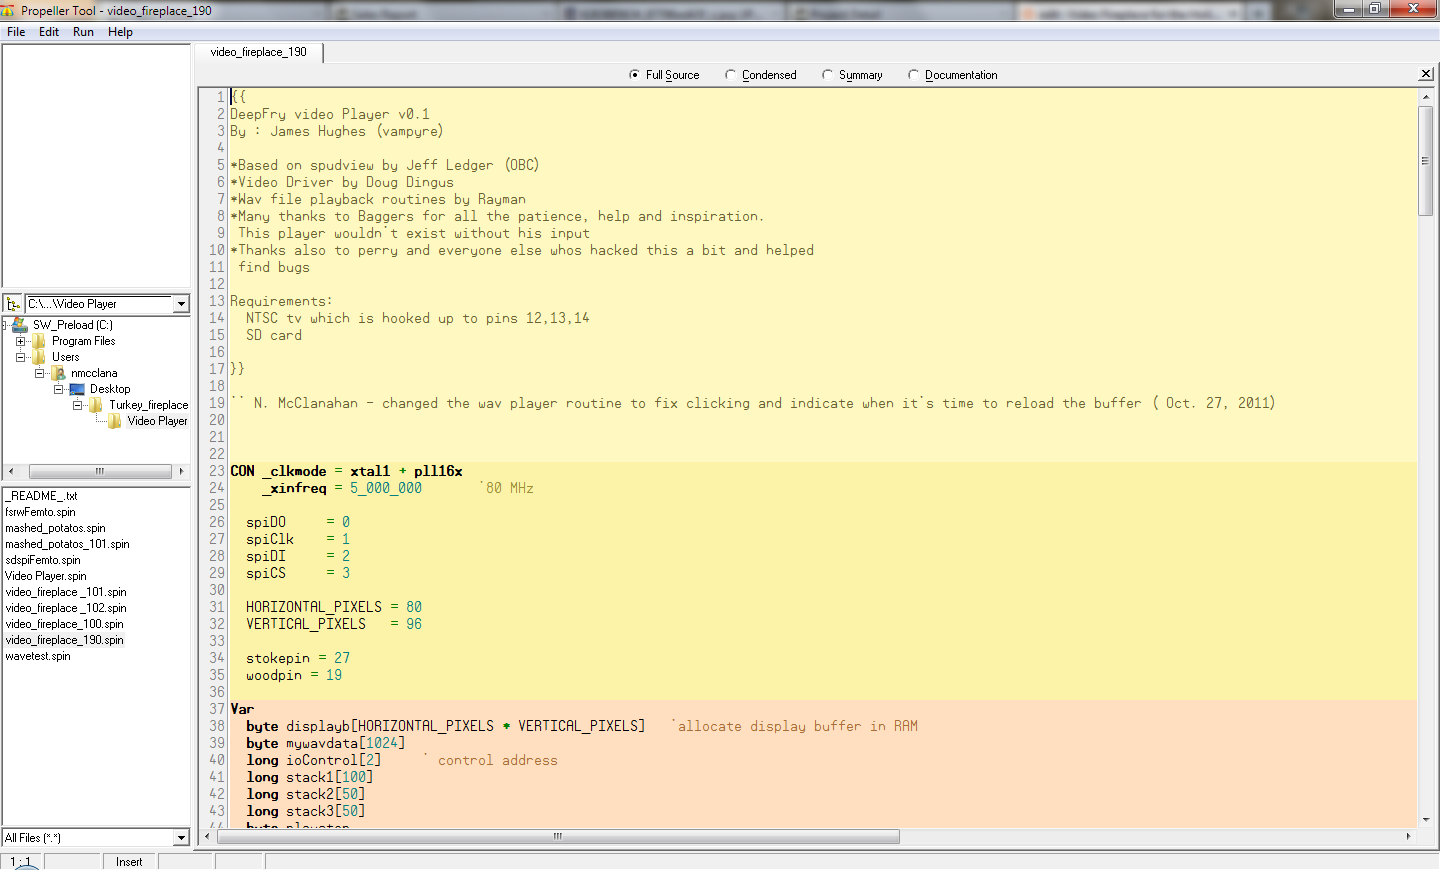Click the Turkey_fireplace folder icon

tap(96, 405)
